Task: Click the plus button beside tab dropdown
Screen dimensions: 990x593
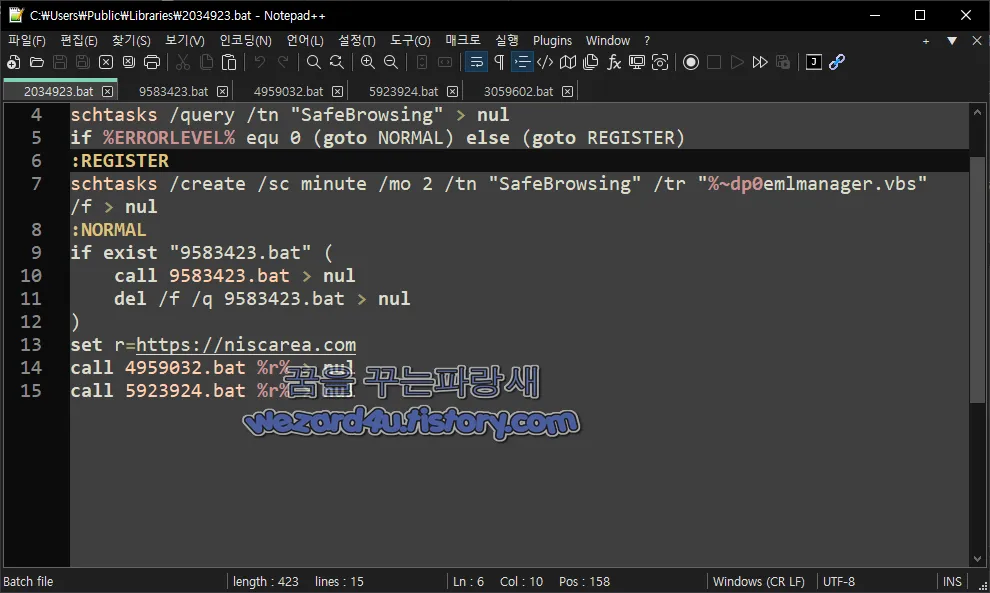Action: [x=926, y=41]
